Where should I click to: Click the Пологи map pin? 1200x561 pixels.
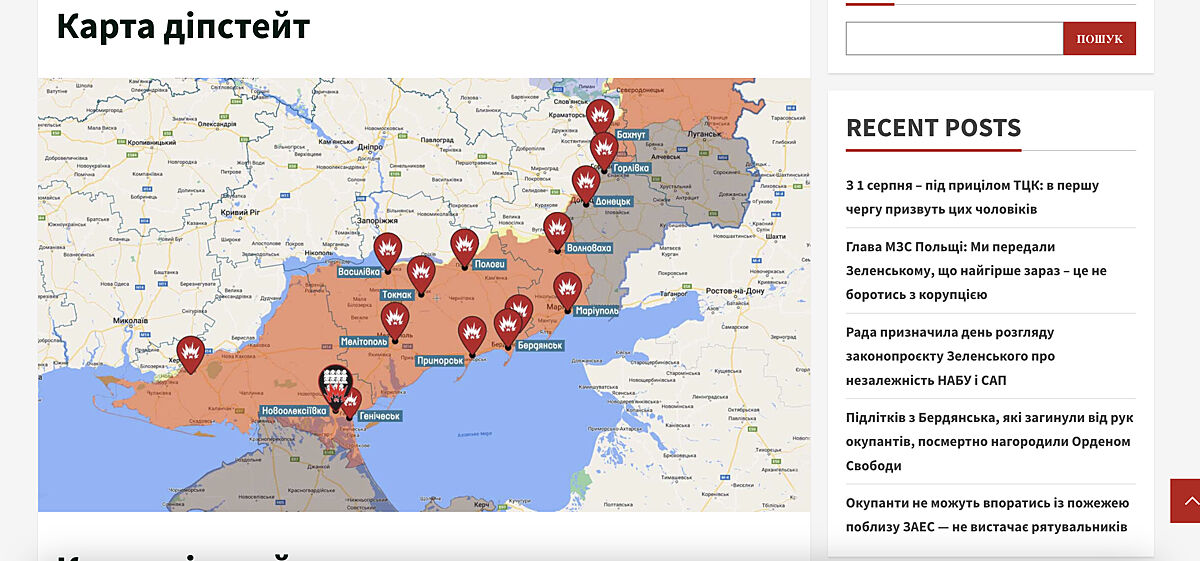[x=464, y=246]
